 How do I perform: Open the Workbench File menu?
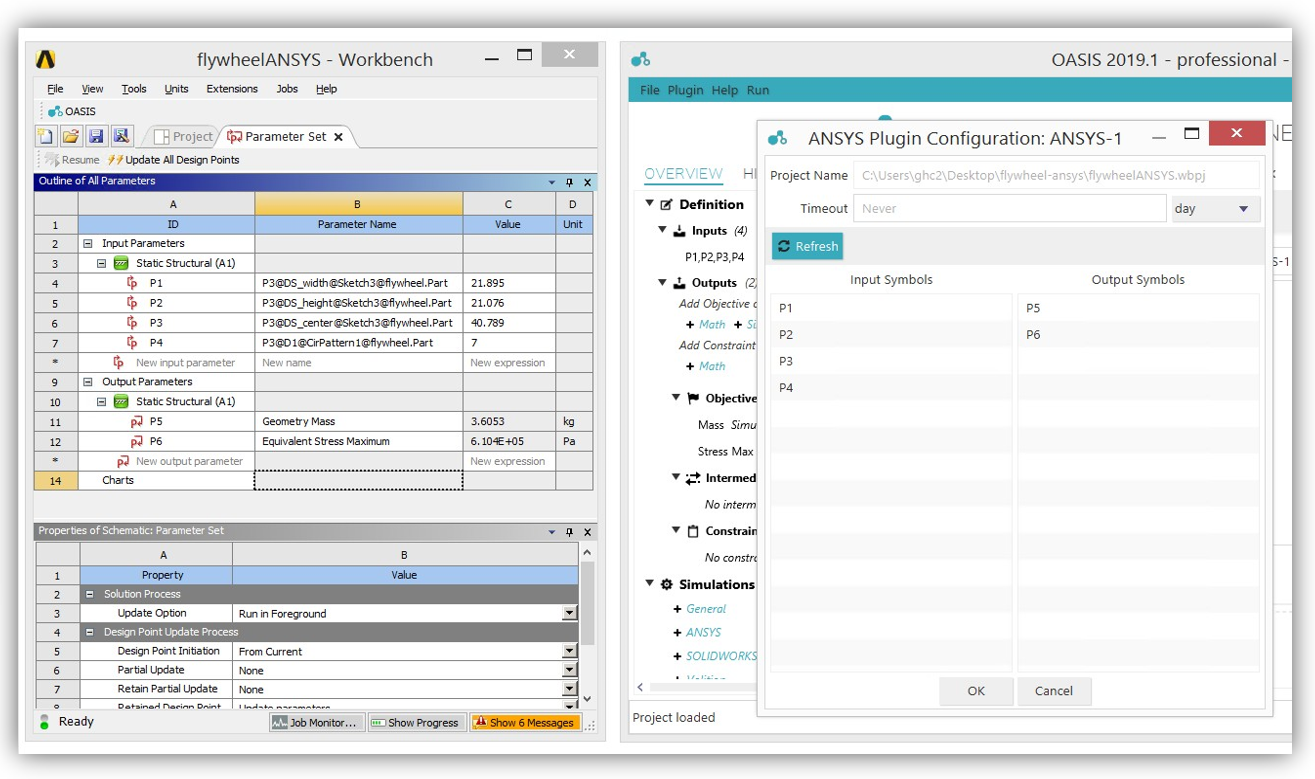[x=55, y=89]
